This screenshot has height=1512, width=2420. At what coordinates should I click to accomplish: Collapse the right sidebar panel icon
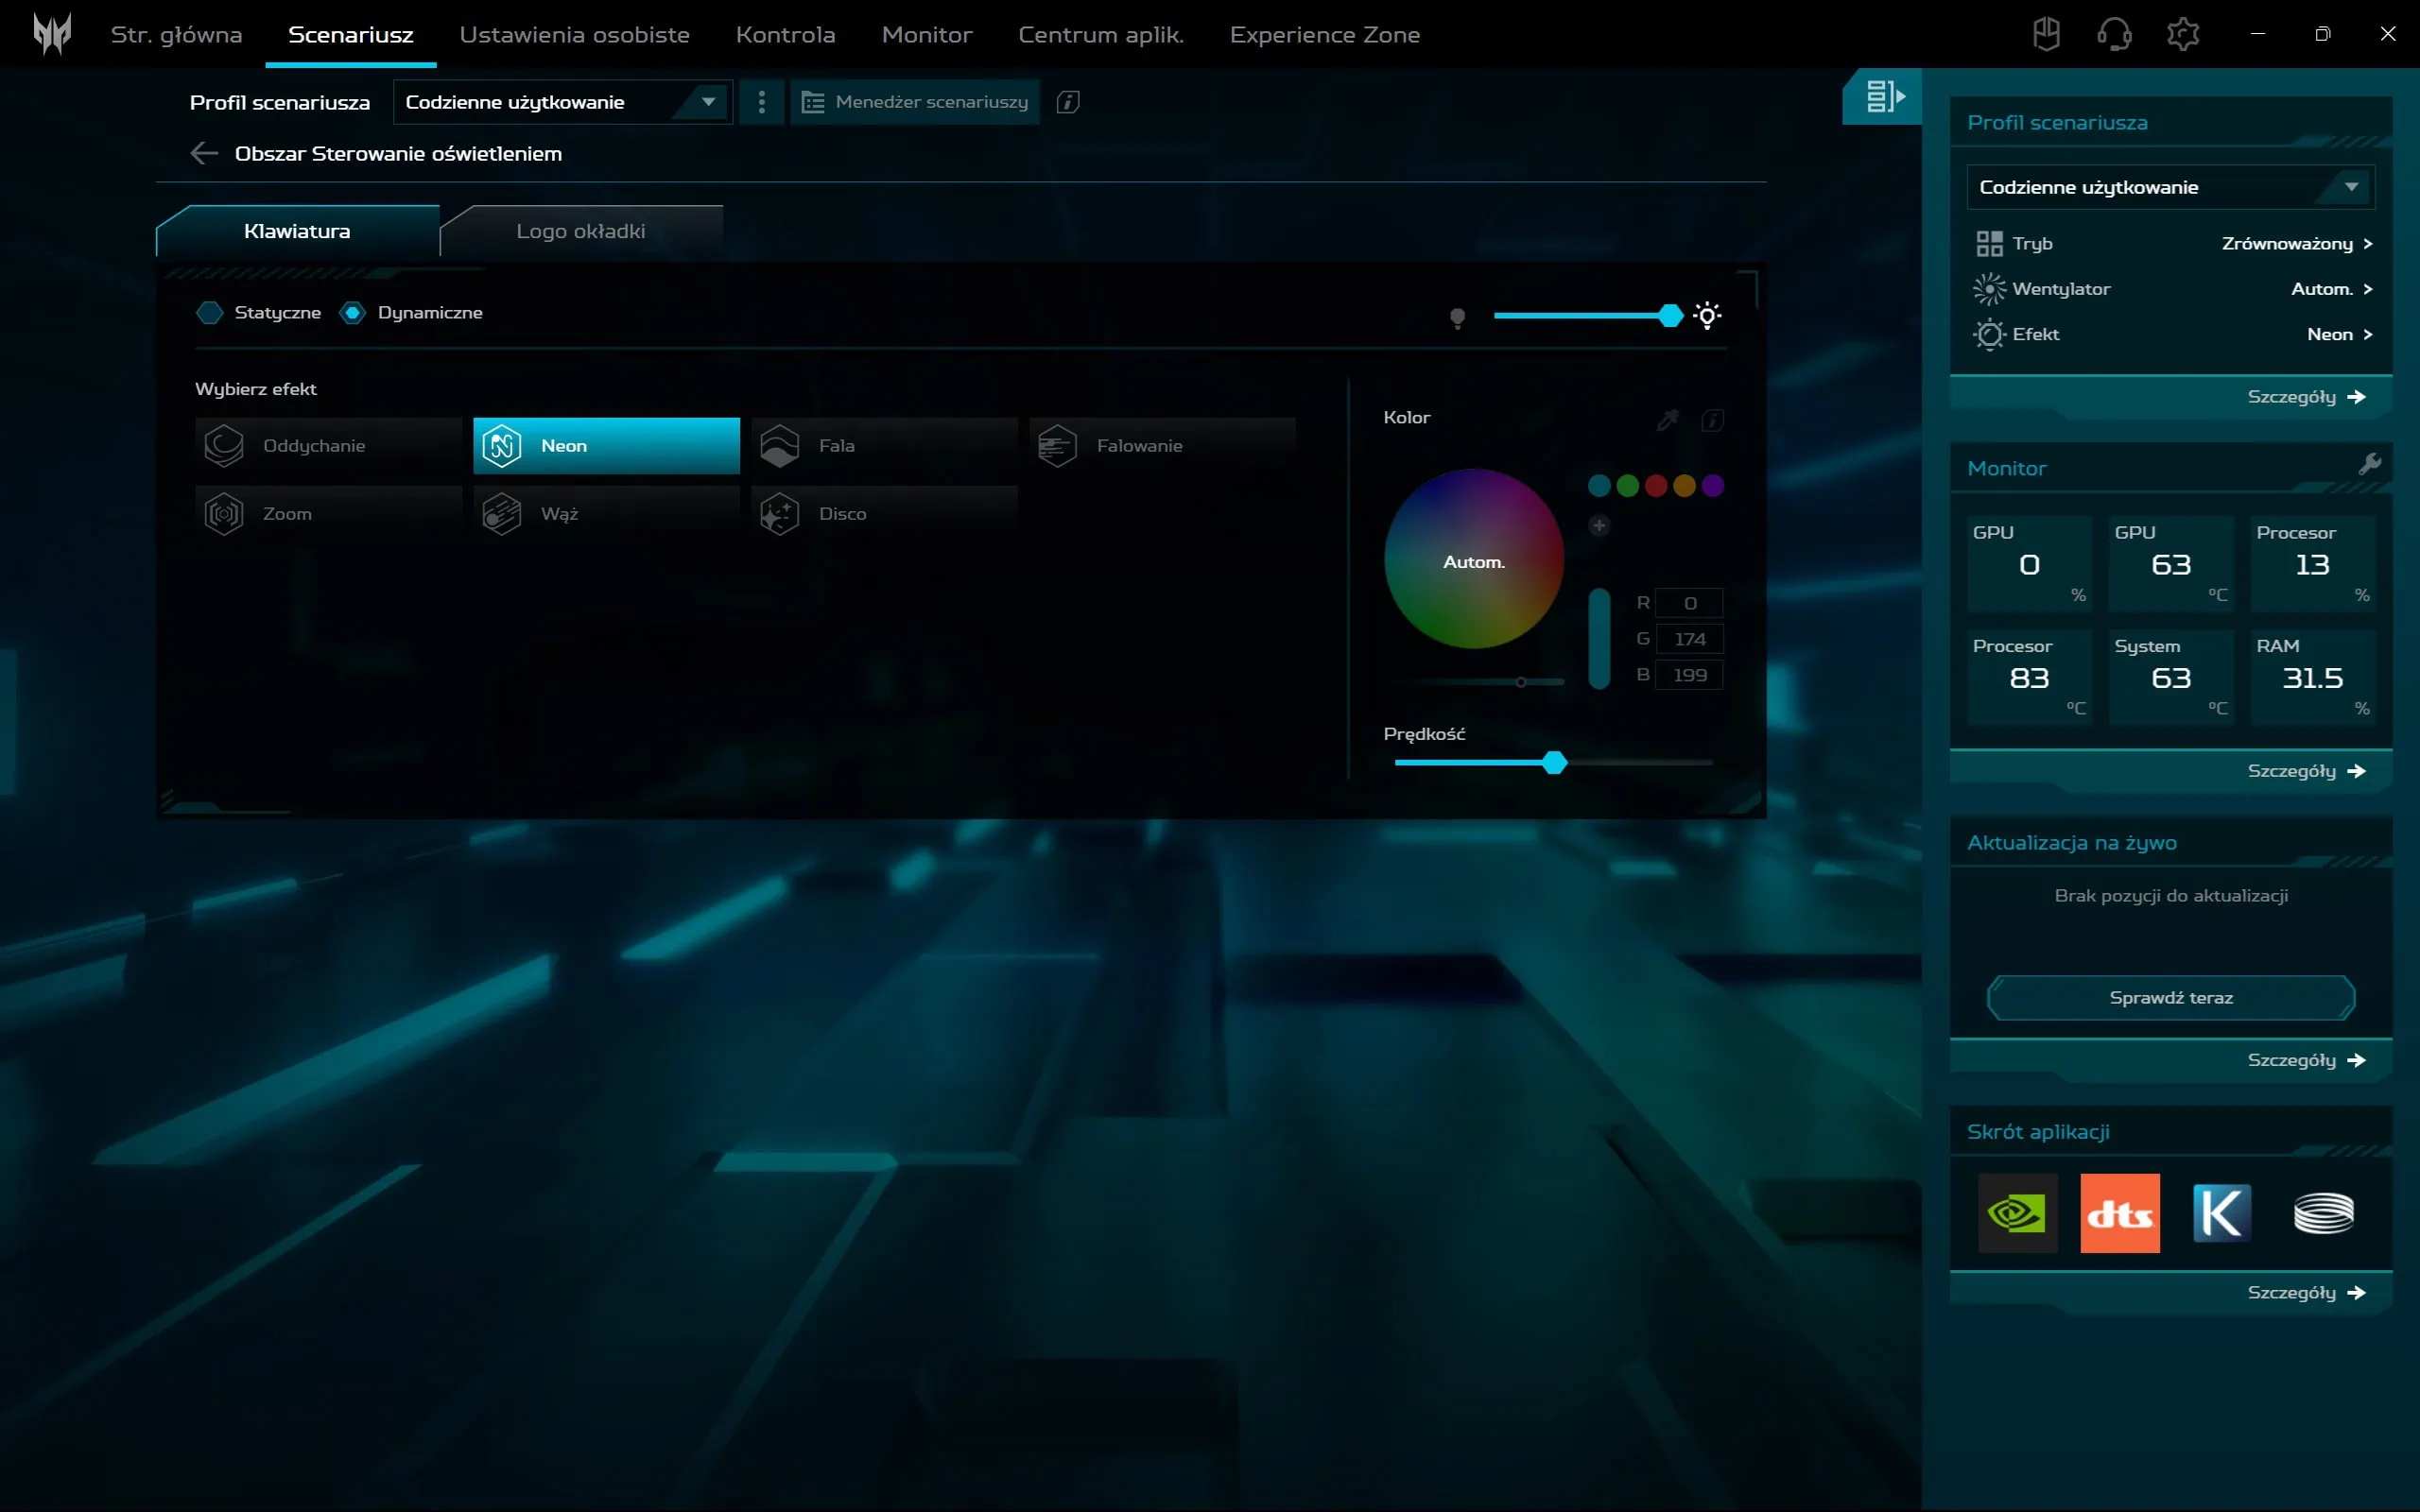[1884, 96]
